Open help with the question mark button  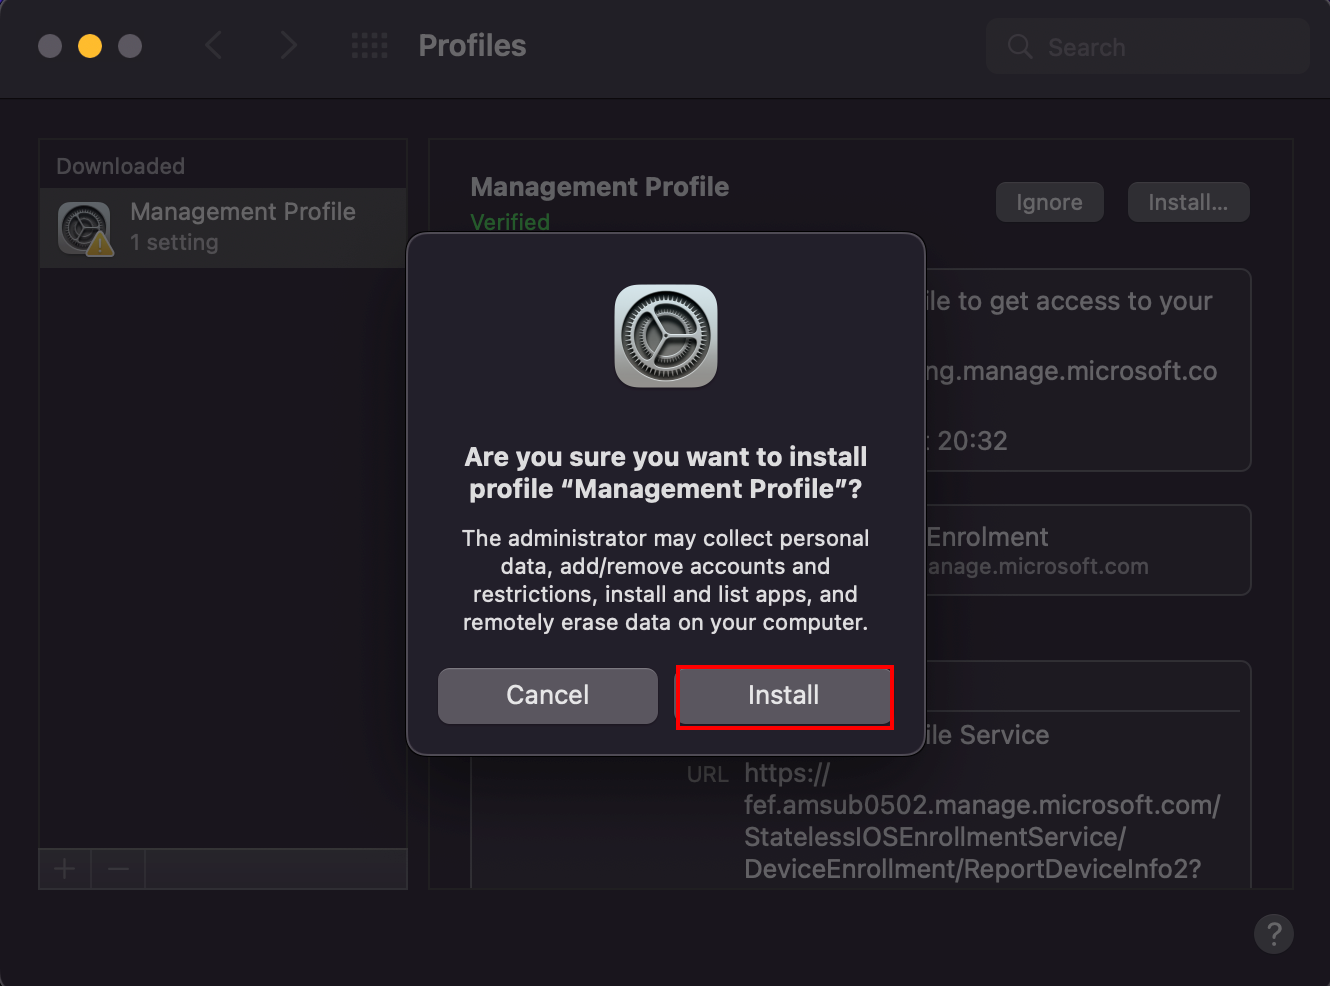point(1273,934)
